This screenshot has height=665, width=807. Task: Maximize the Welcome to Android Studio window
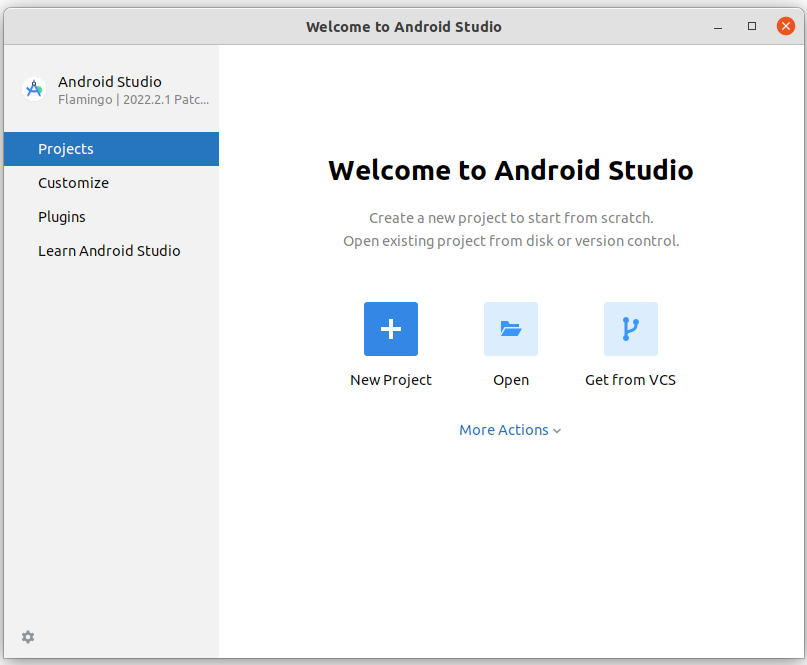point(752,27)
